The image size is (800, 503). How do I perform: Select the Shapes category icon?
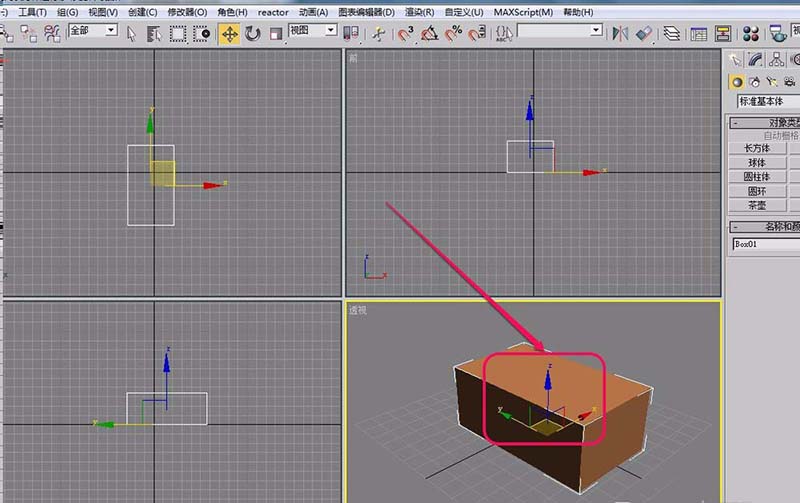click(x=755, y=82)
